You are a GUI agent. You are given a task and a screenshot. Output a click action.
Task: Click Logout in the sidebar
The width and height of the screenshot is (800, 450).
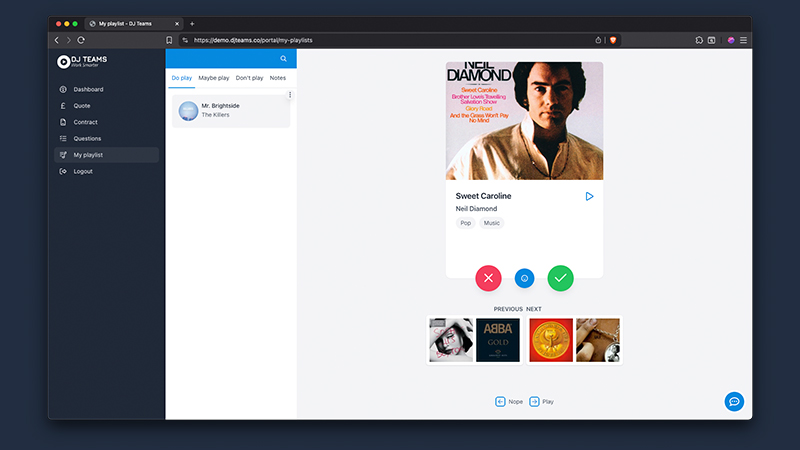(83, 171)
